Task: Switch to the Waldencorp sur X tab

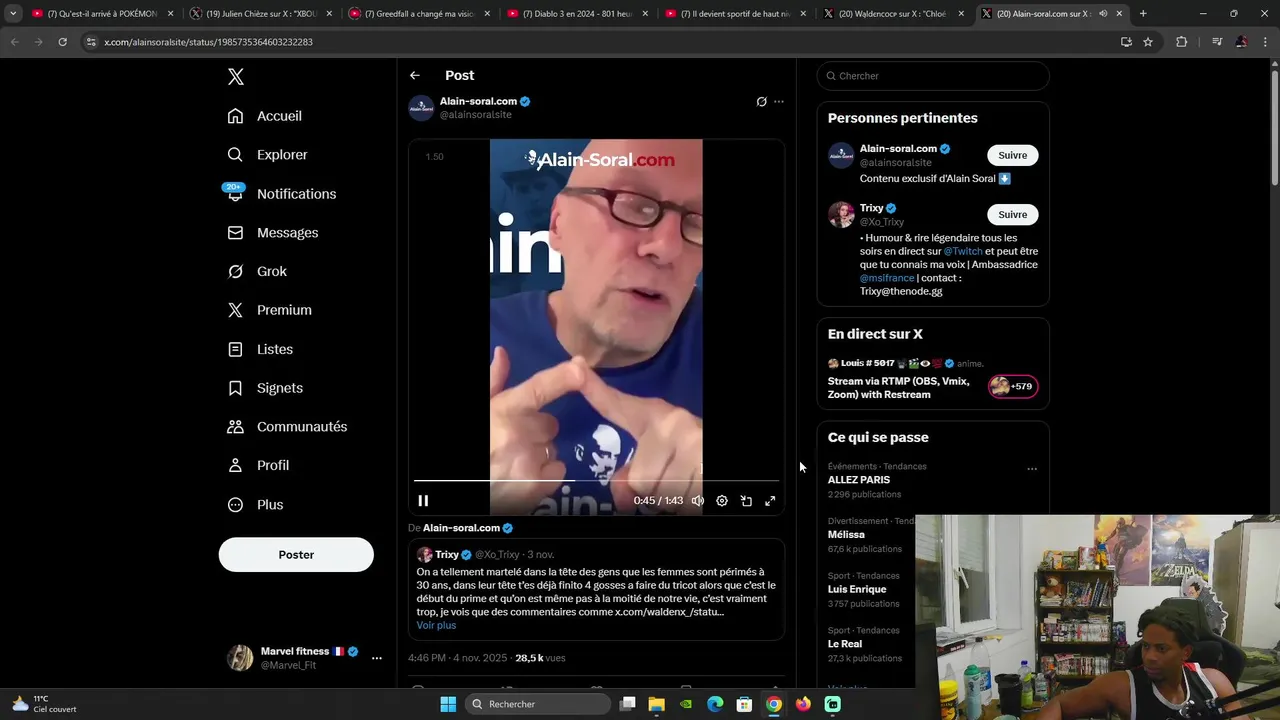Action: 892,14
